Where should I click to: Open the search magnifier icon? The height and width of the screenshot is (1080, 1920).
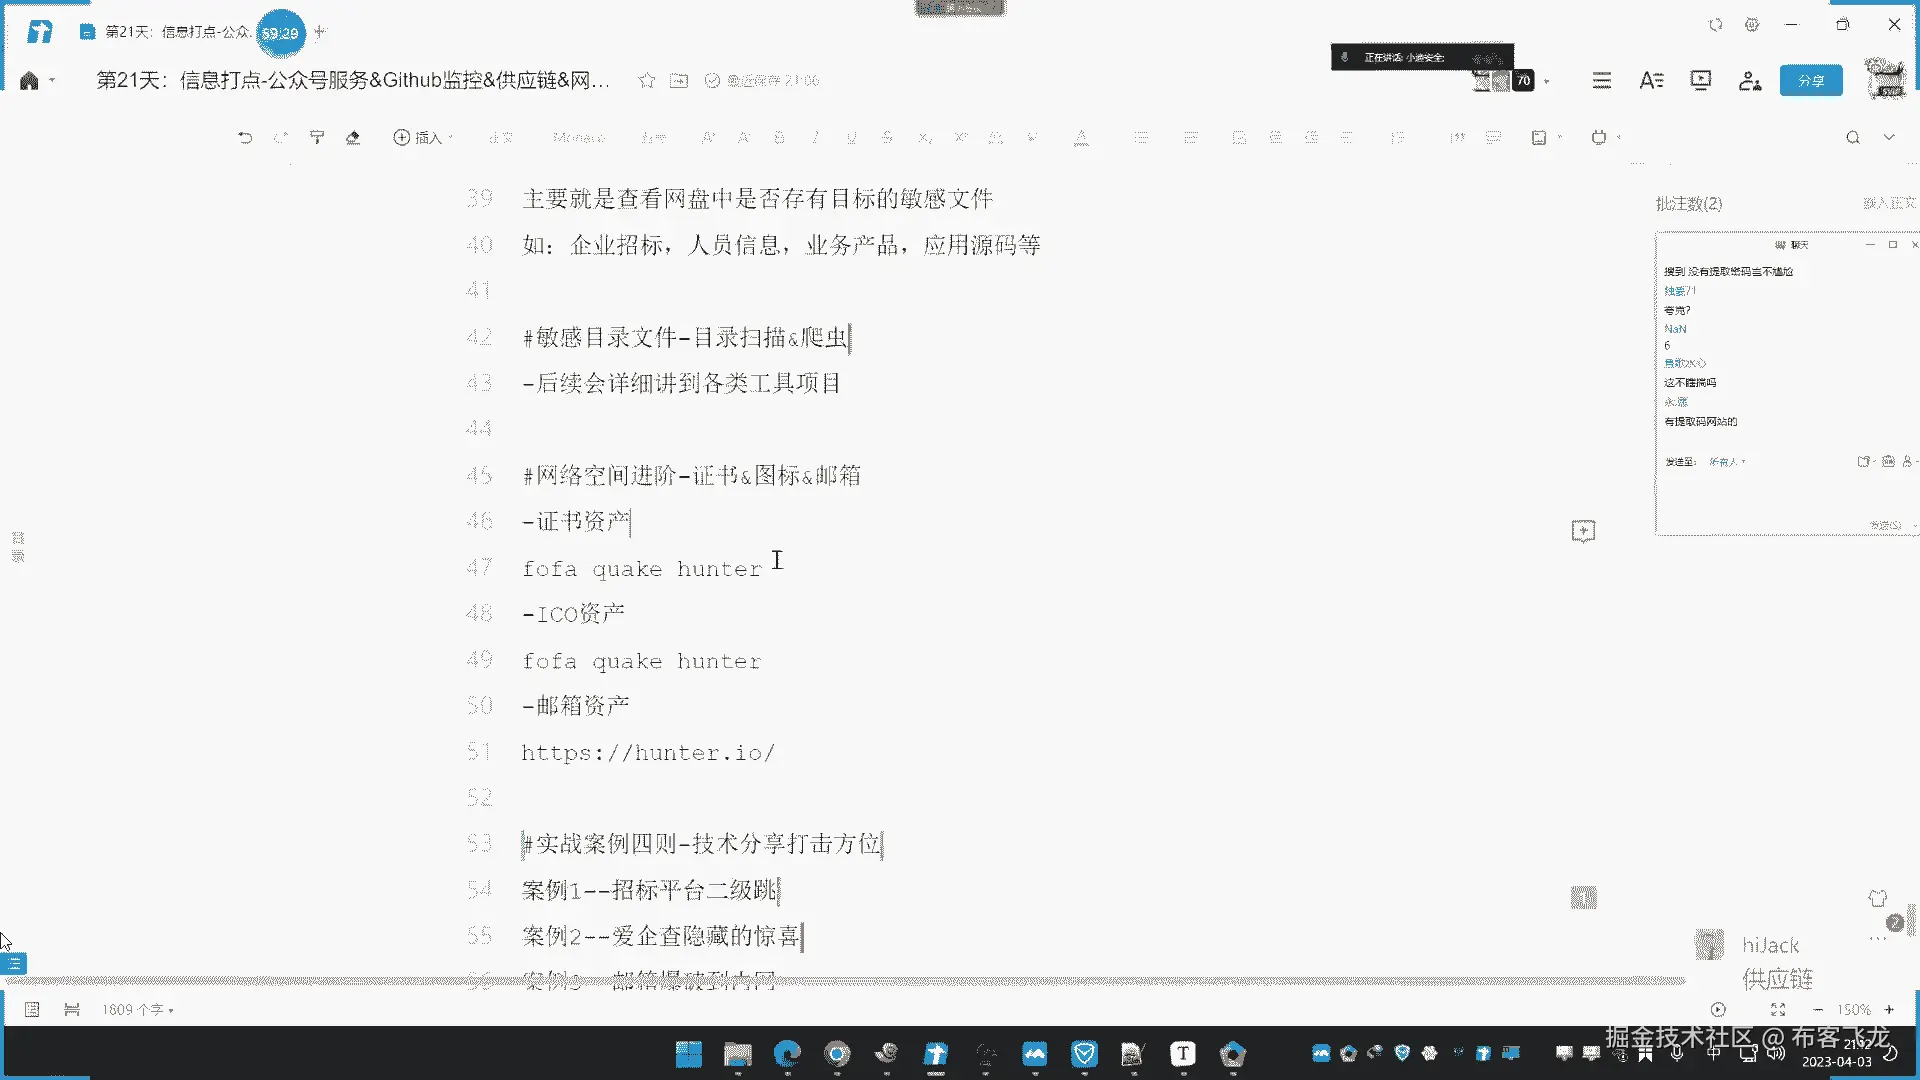(1853, 138)
